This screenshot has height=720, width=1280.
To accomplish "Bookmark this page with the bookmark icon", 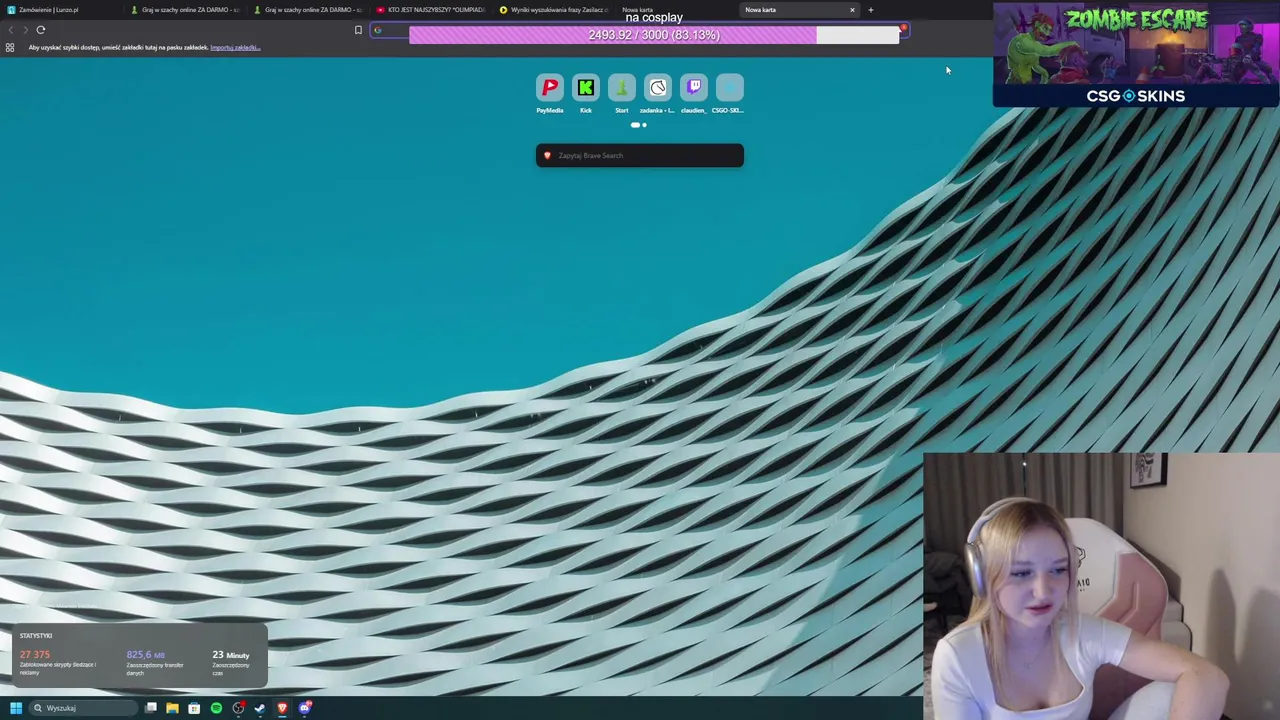I will 358,30.
